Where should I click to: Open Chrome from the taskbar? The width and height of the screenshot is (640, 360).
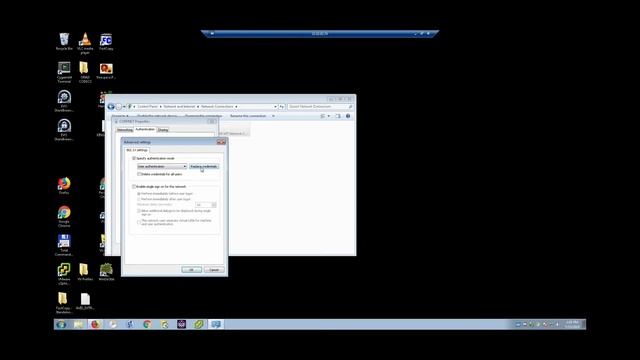[x=147, y=324]
